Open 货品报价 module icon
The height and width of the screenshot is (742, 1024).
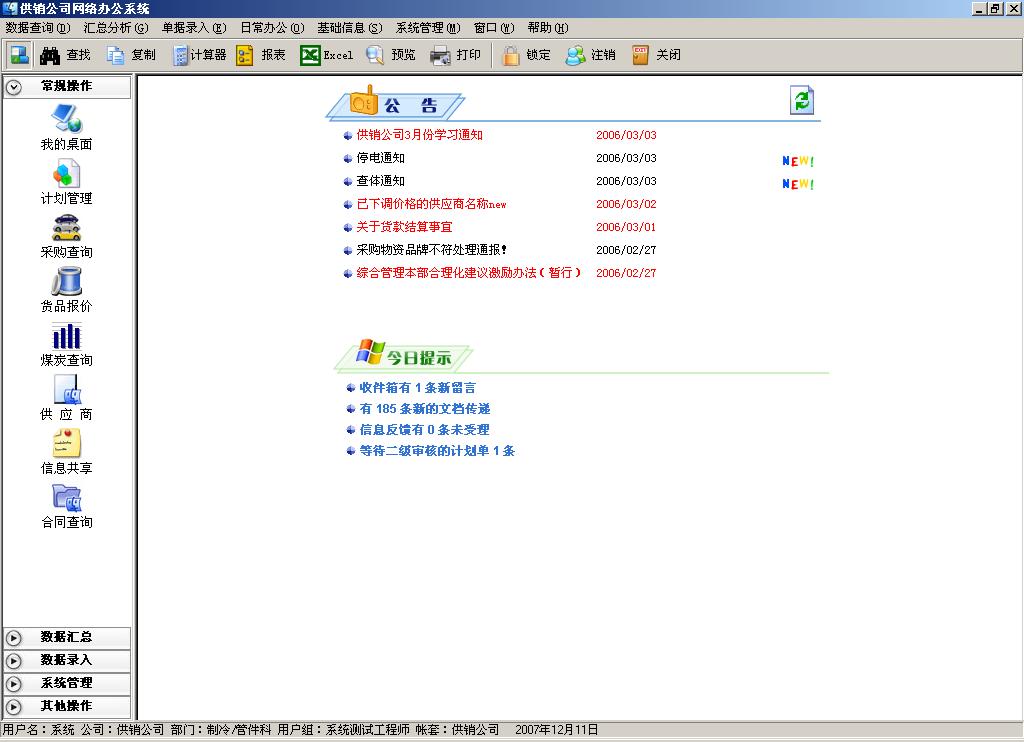[66, 282]
